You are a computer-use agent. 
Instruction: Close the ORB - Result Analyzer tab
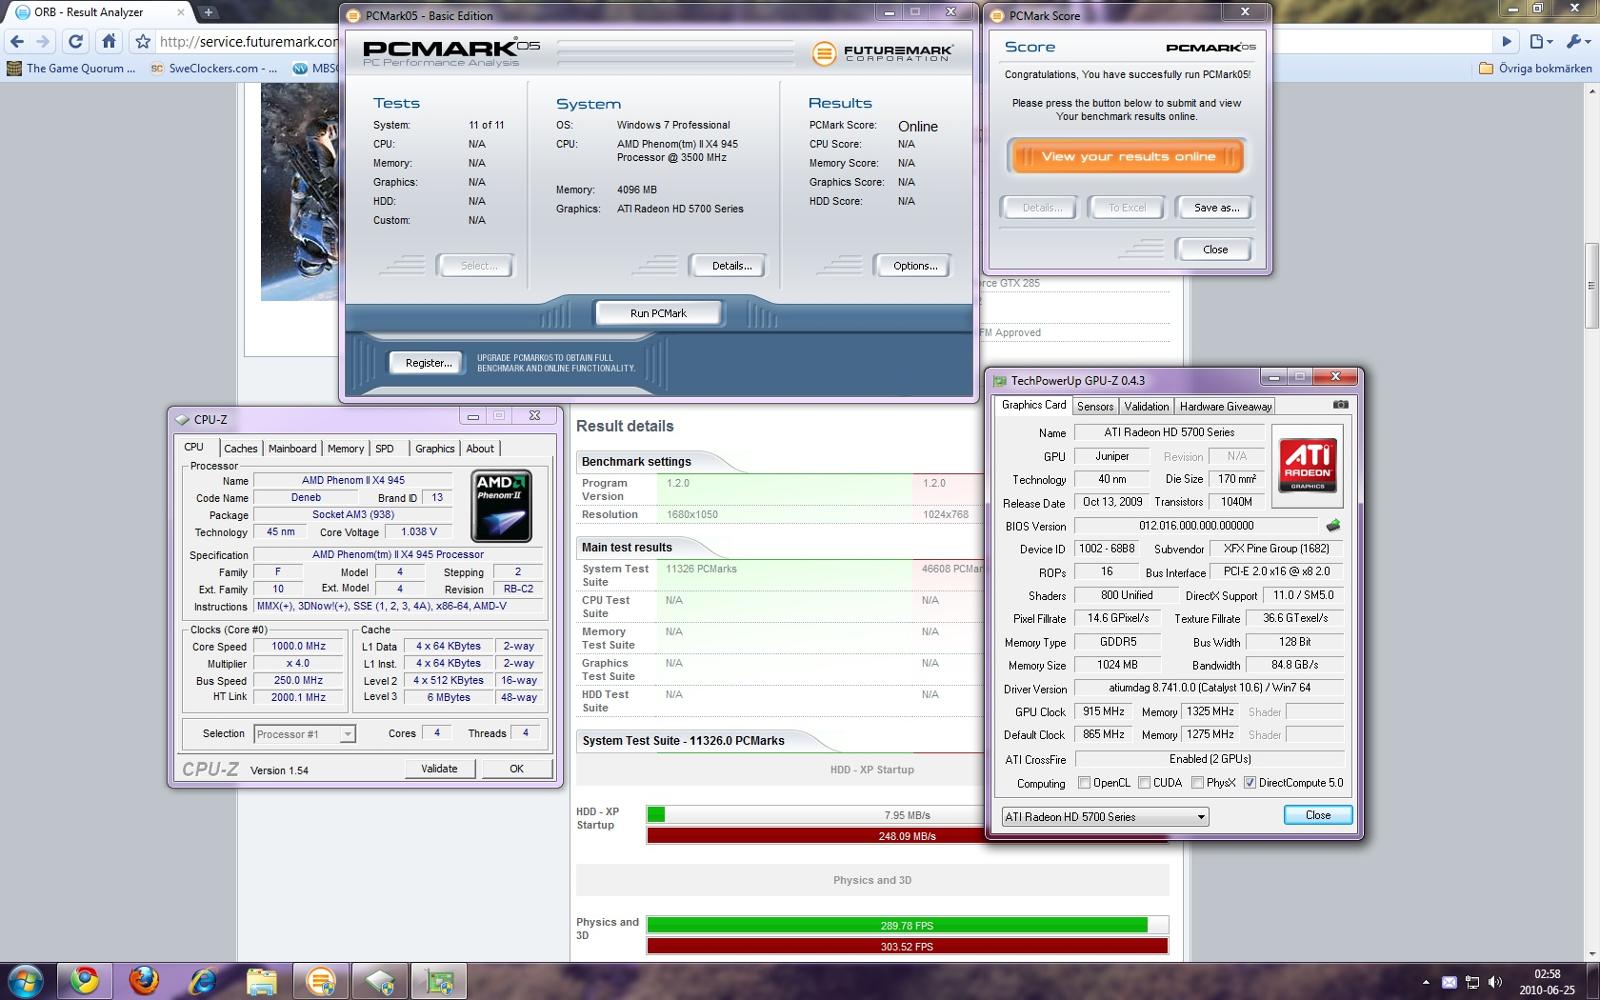(x=181, y=12)
